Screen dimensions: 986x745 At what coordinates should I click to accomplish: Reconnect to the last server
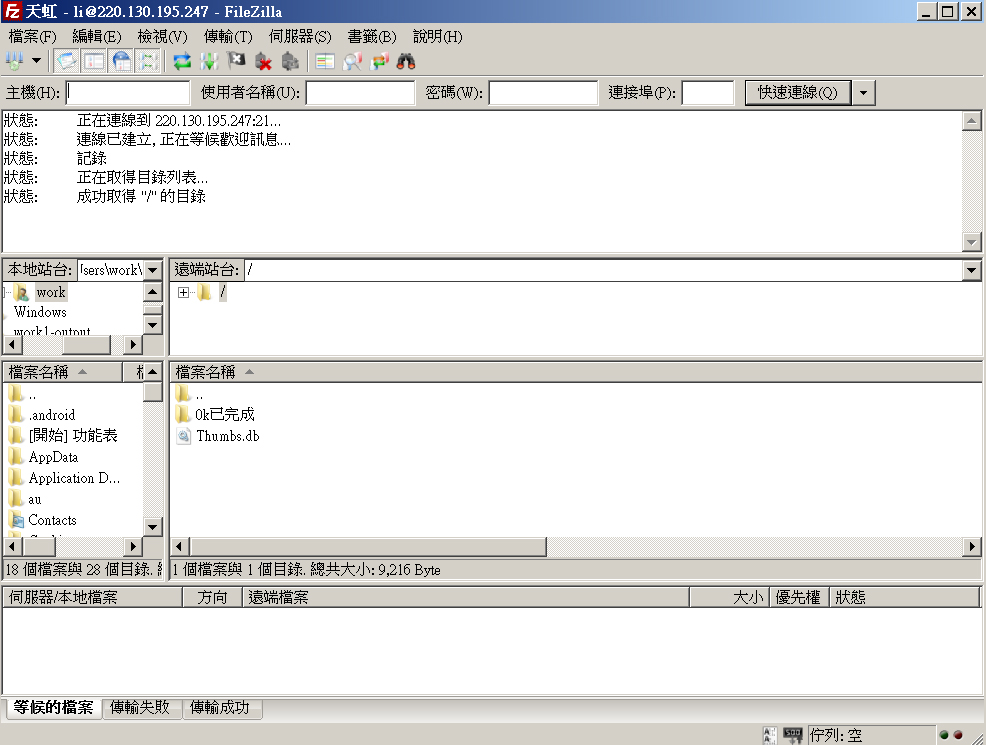coord(290,62)
